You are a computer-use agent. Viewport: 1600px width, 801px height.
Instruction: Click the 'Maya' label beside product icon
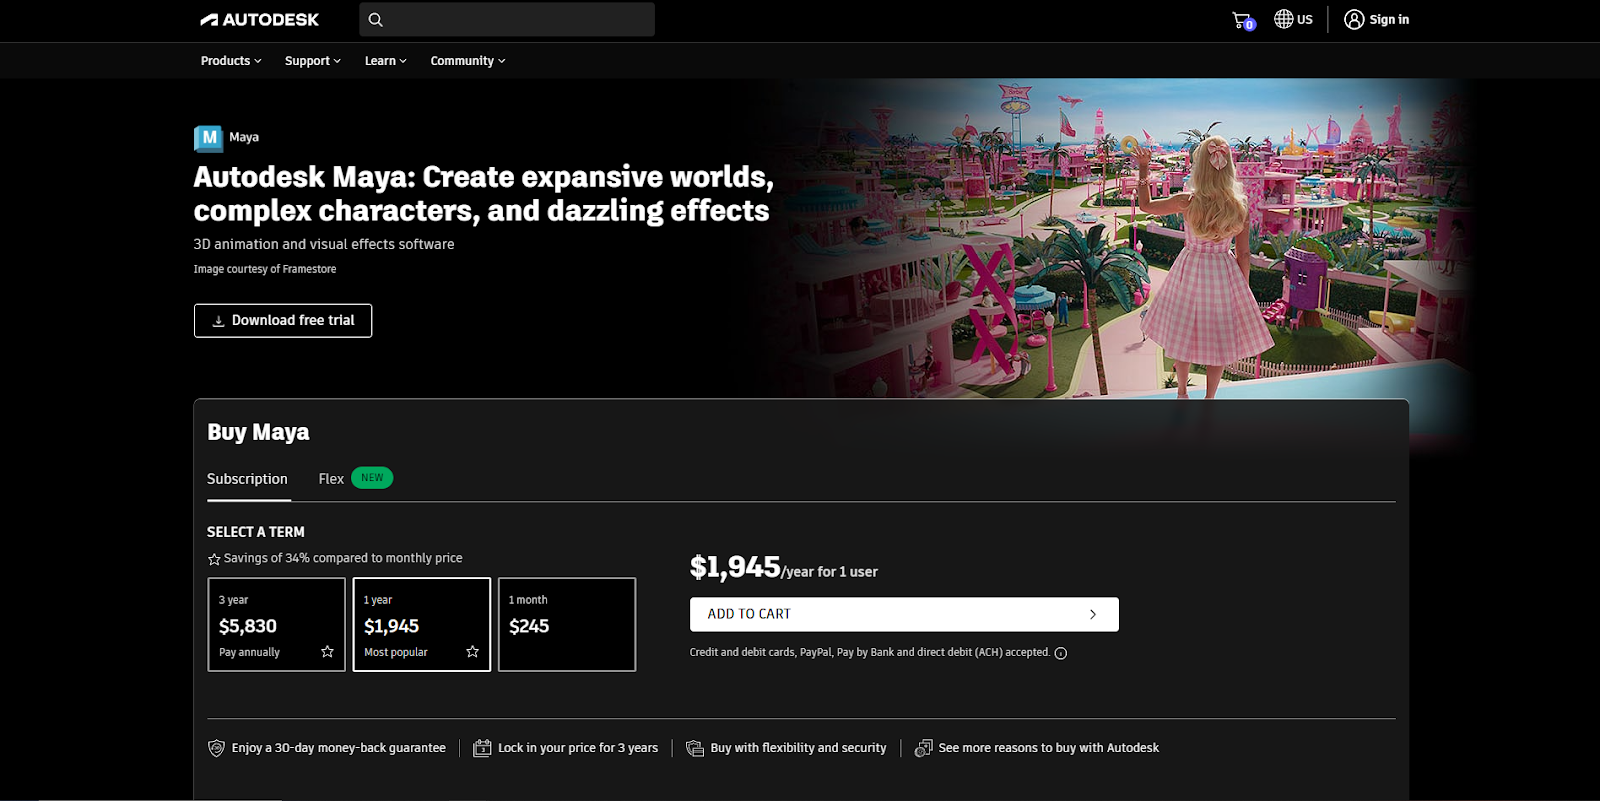pos(244,137)
